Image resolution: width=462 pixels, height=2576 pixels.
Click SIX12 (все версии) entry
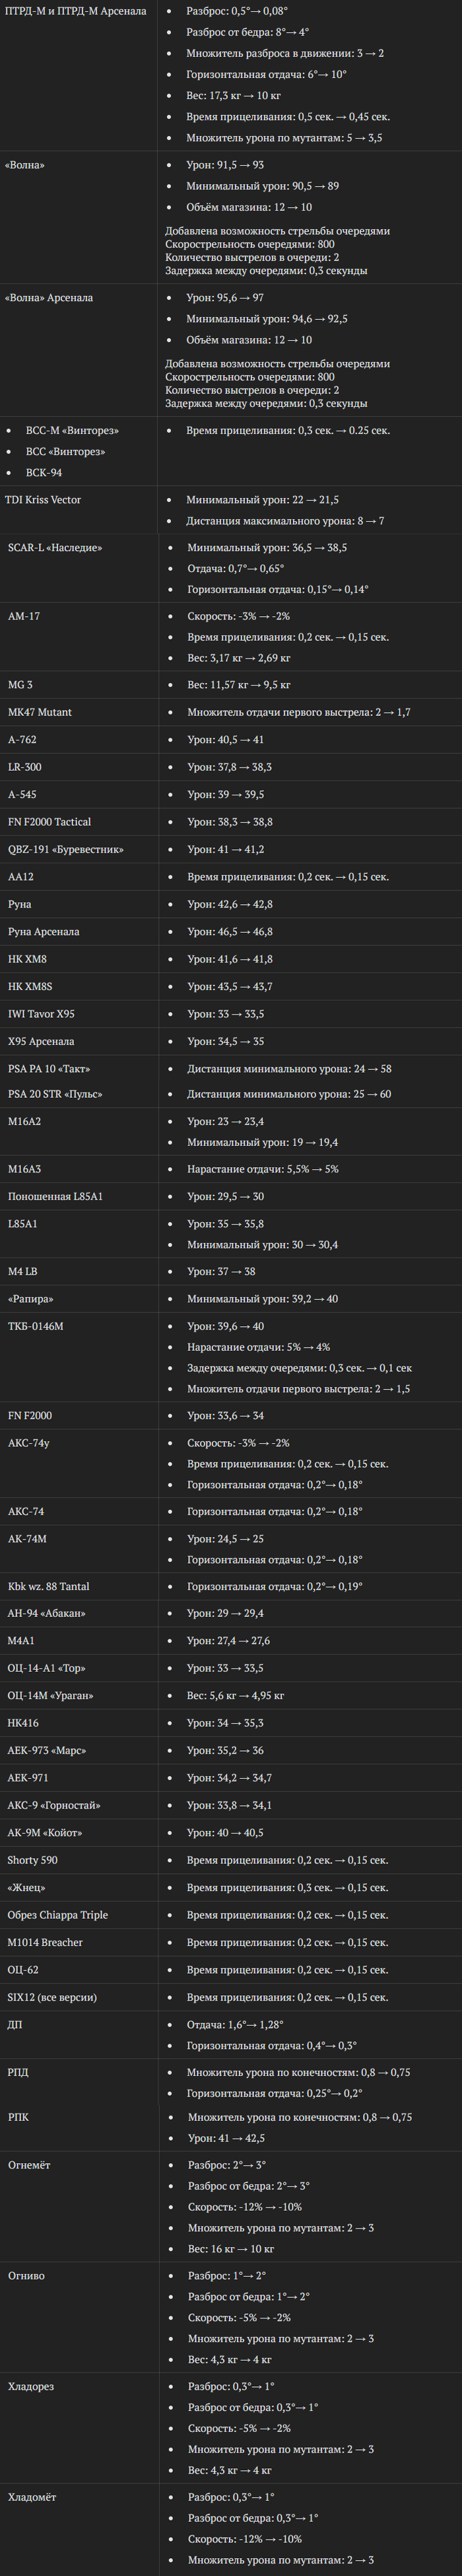click(52, 1997)
